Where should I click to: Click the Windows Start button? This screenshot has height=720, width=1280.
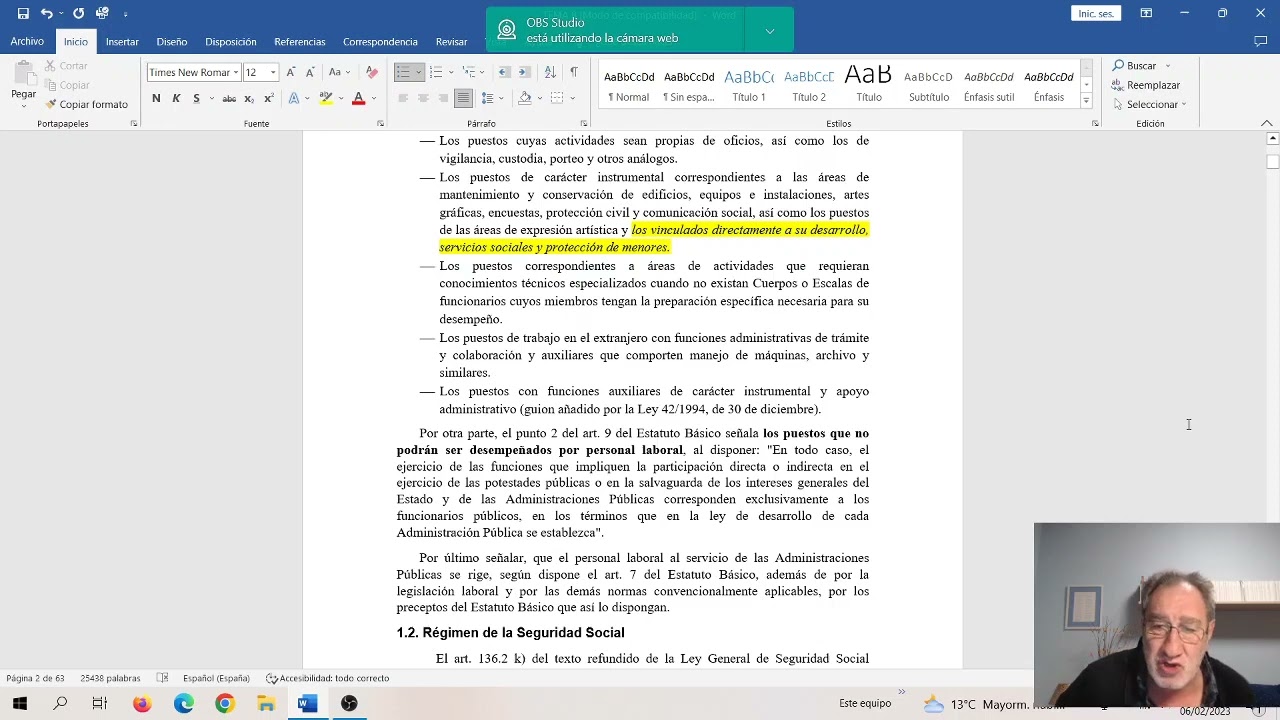(19, 703)
